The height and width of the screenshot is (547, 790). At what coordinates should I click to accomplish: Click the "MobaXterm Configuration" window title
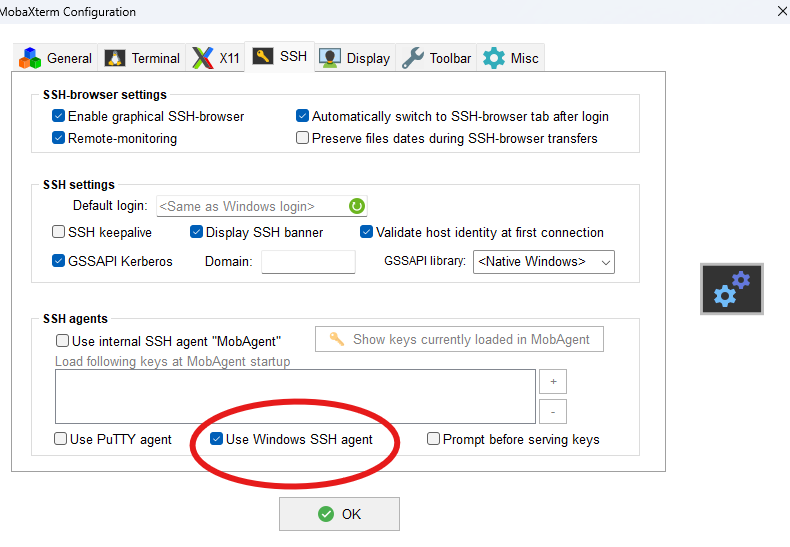coord(68,12)
